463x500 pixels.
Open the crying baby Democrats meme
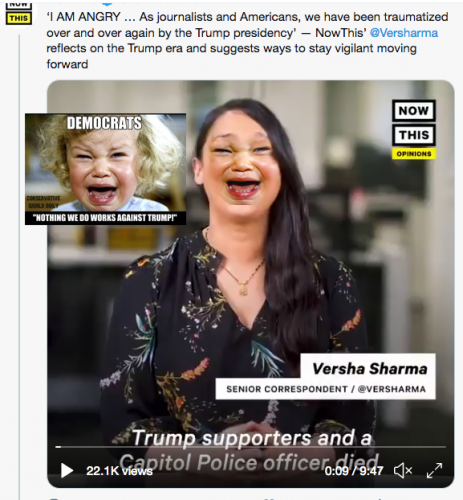coord(105,169)
